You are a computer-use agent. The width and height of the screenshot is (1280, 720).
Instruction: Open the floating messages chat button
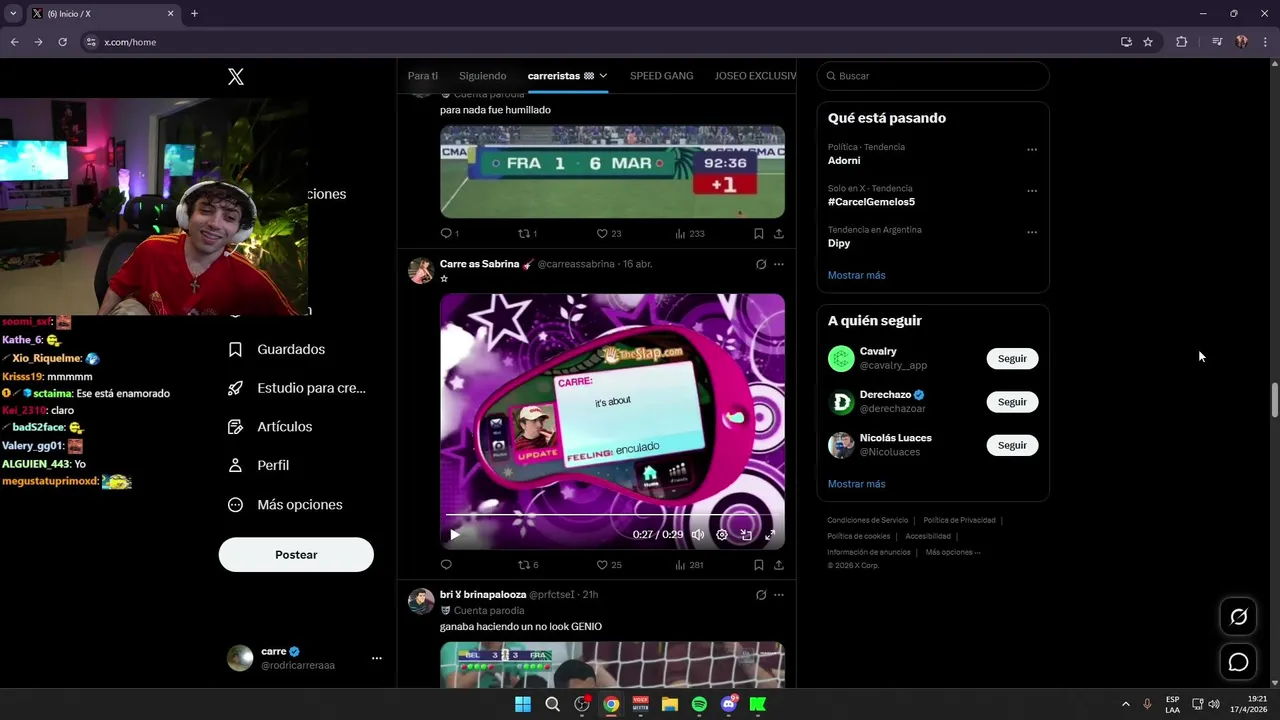tap(1238, 662)
